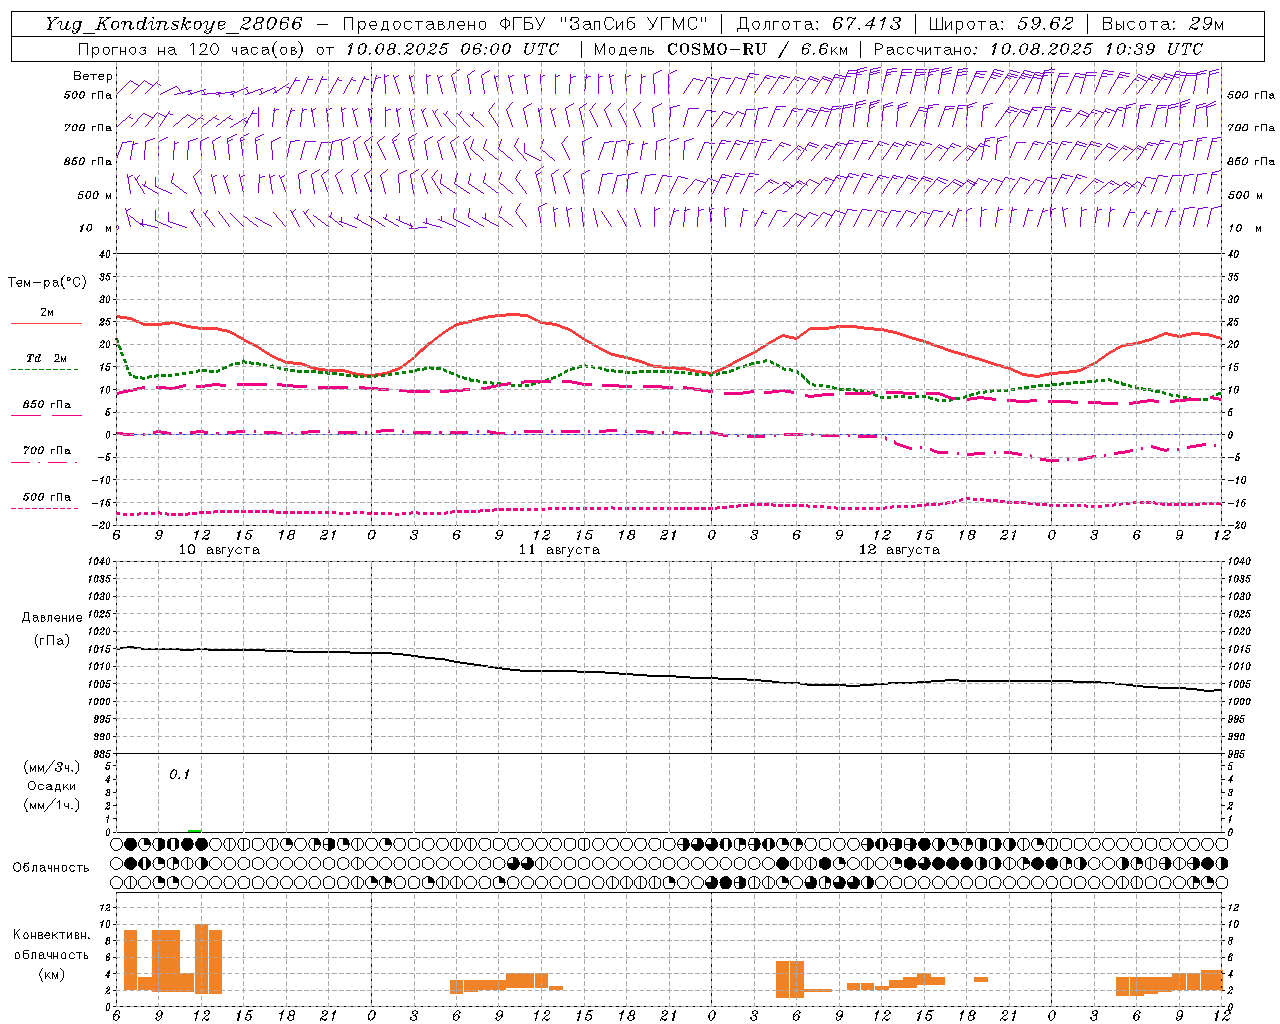1280x1024 pixels.
Task: Click the 'Облачность' cloud cover label
Action: tap(51, 867)
